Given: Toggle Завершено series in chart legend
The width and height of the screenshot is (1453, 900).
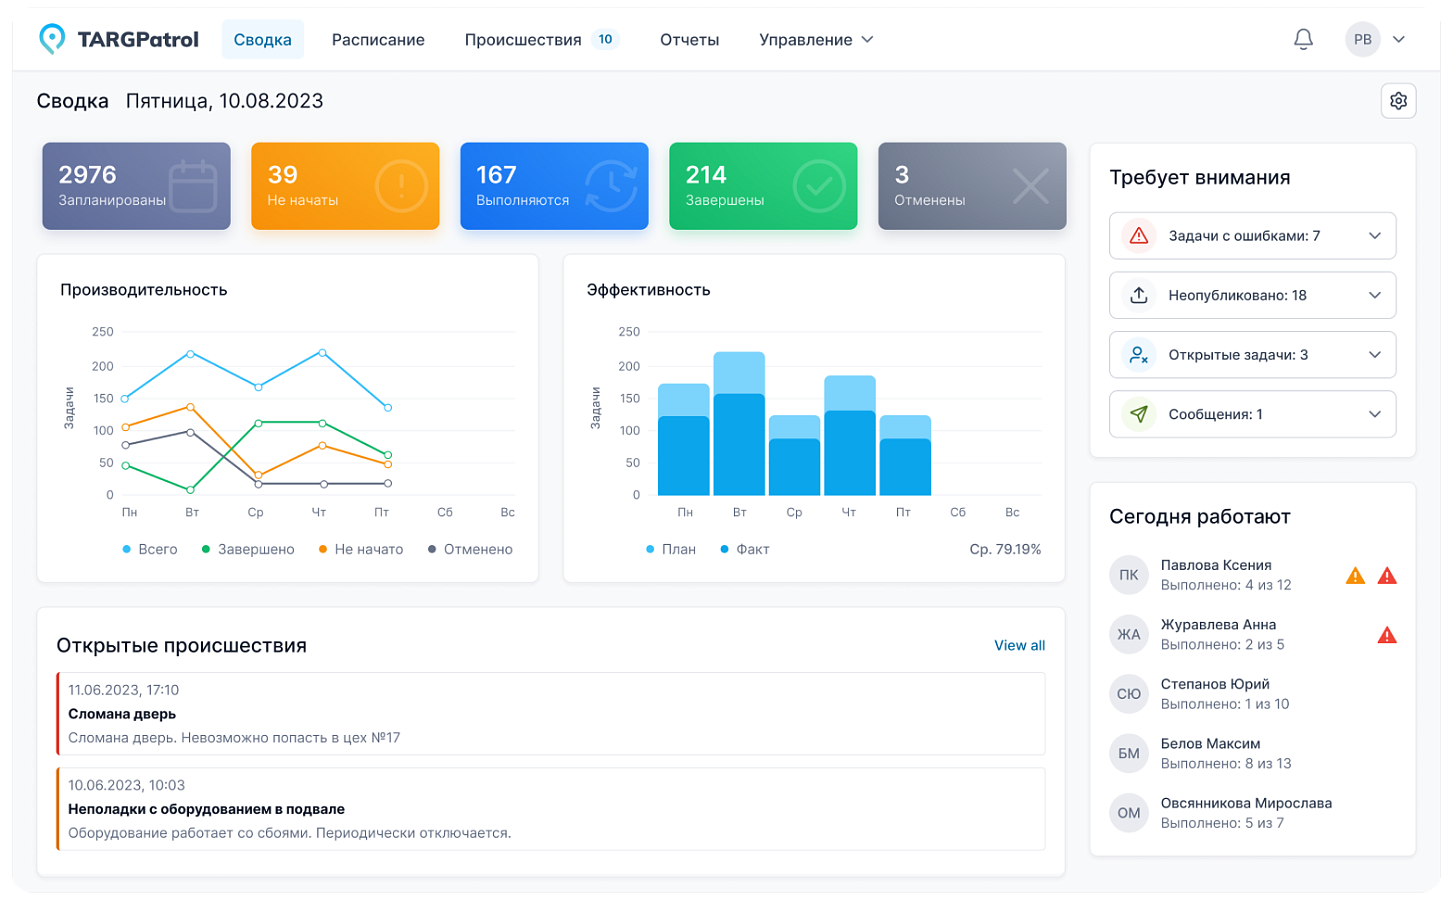Looking at the screenshot, I should [248, 549].
